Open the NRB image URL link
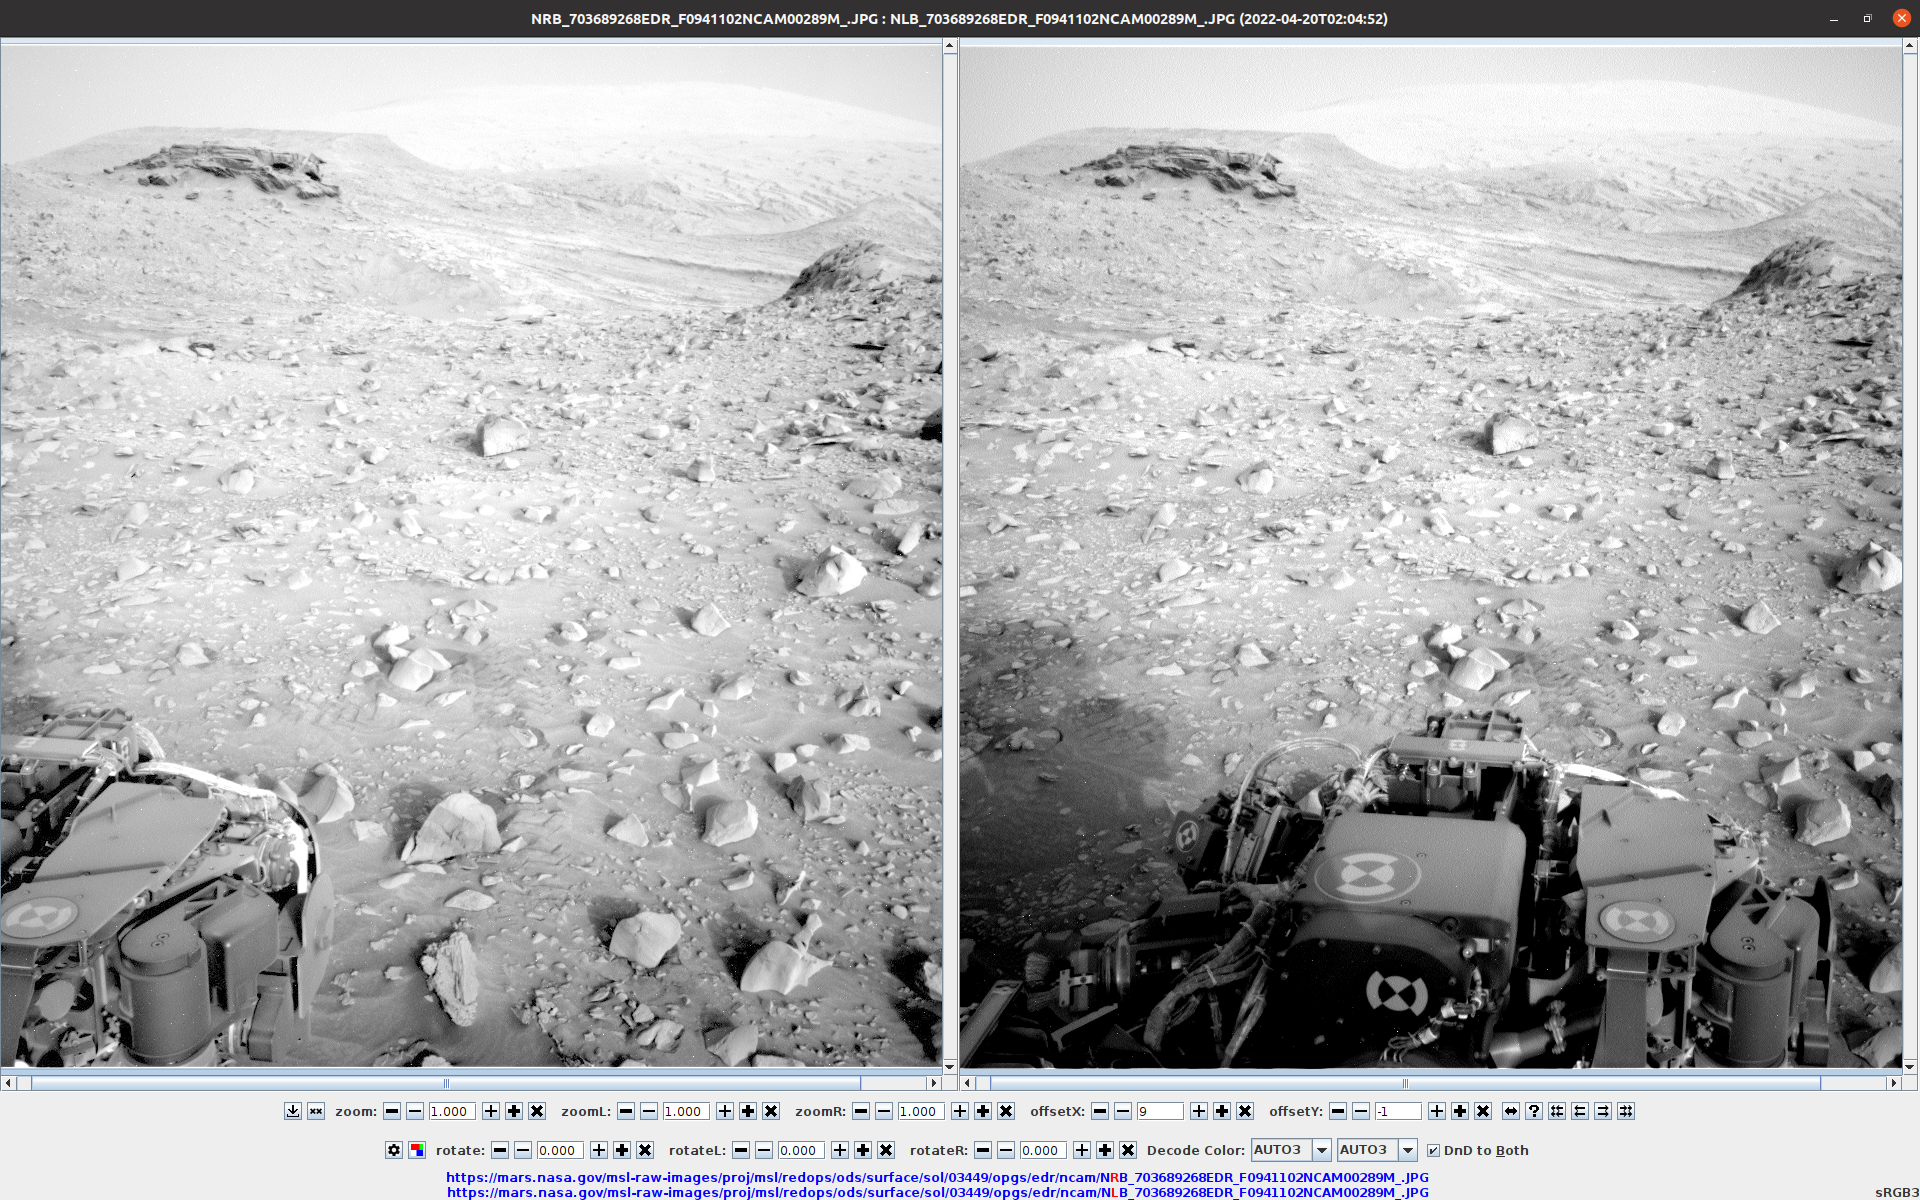The height and width of the screenshot is (1200, 1920). tap(937, 1177)
